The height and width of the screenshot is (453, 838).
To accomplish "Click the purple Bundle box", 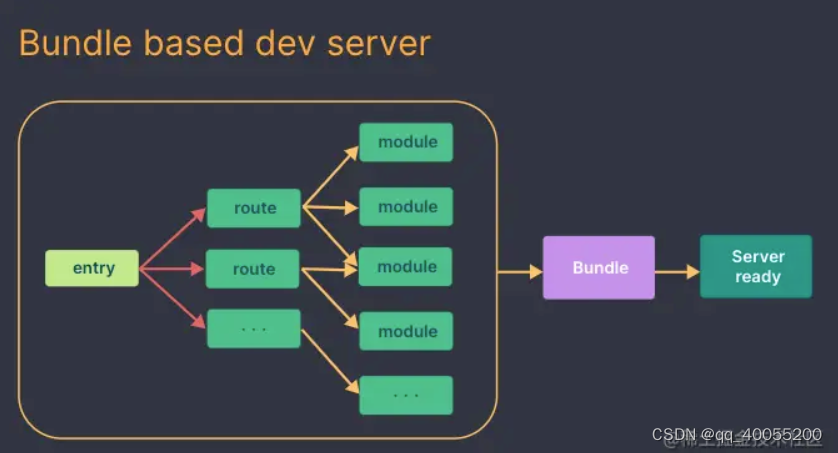I will [599, 268].
